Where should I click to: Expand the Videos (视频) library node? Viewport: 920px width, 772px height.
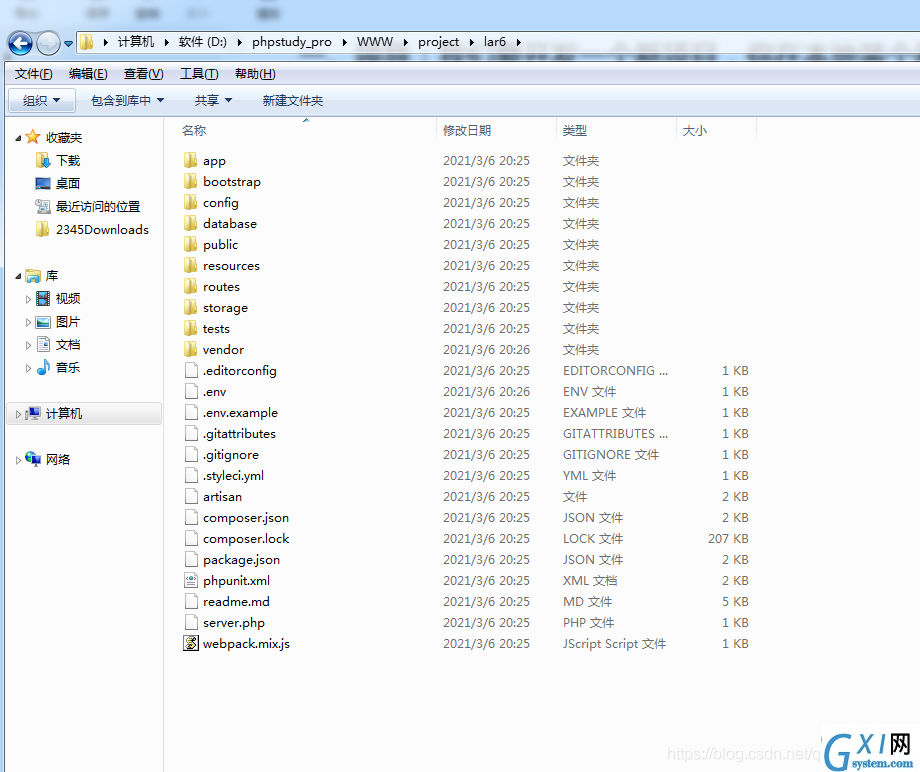tap(28, 299)
